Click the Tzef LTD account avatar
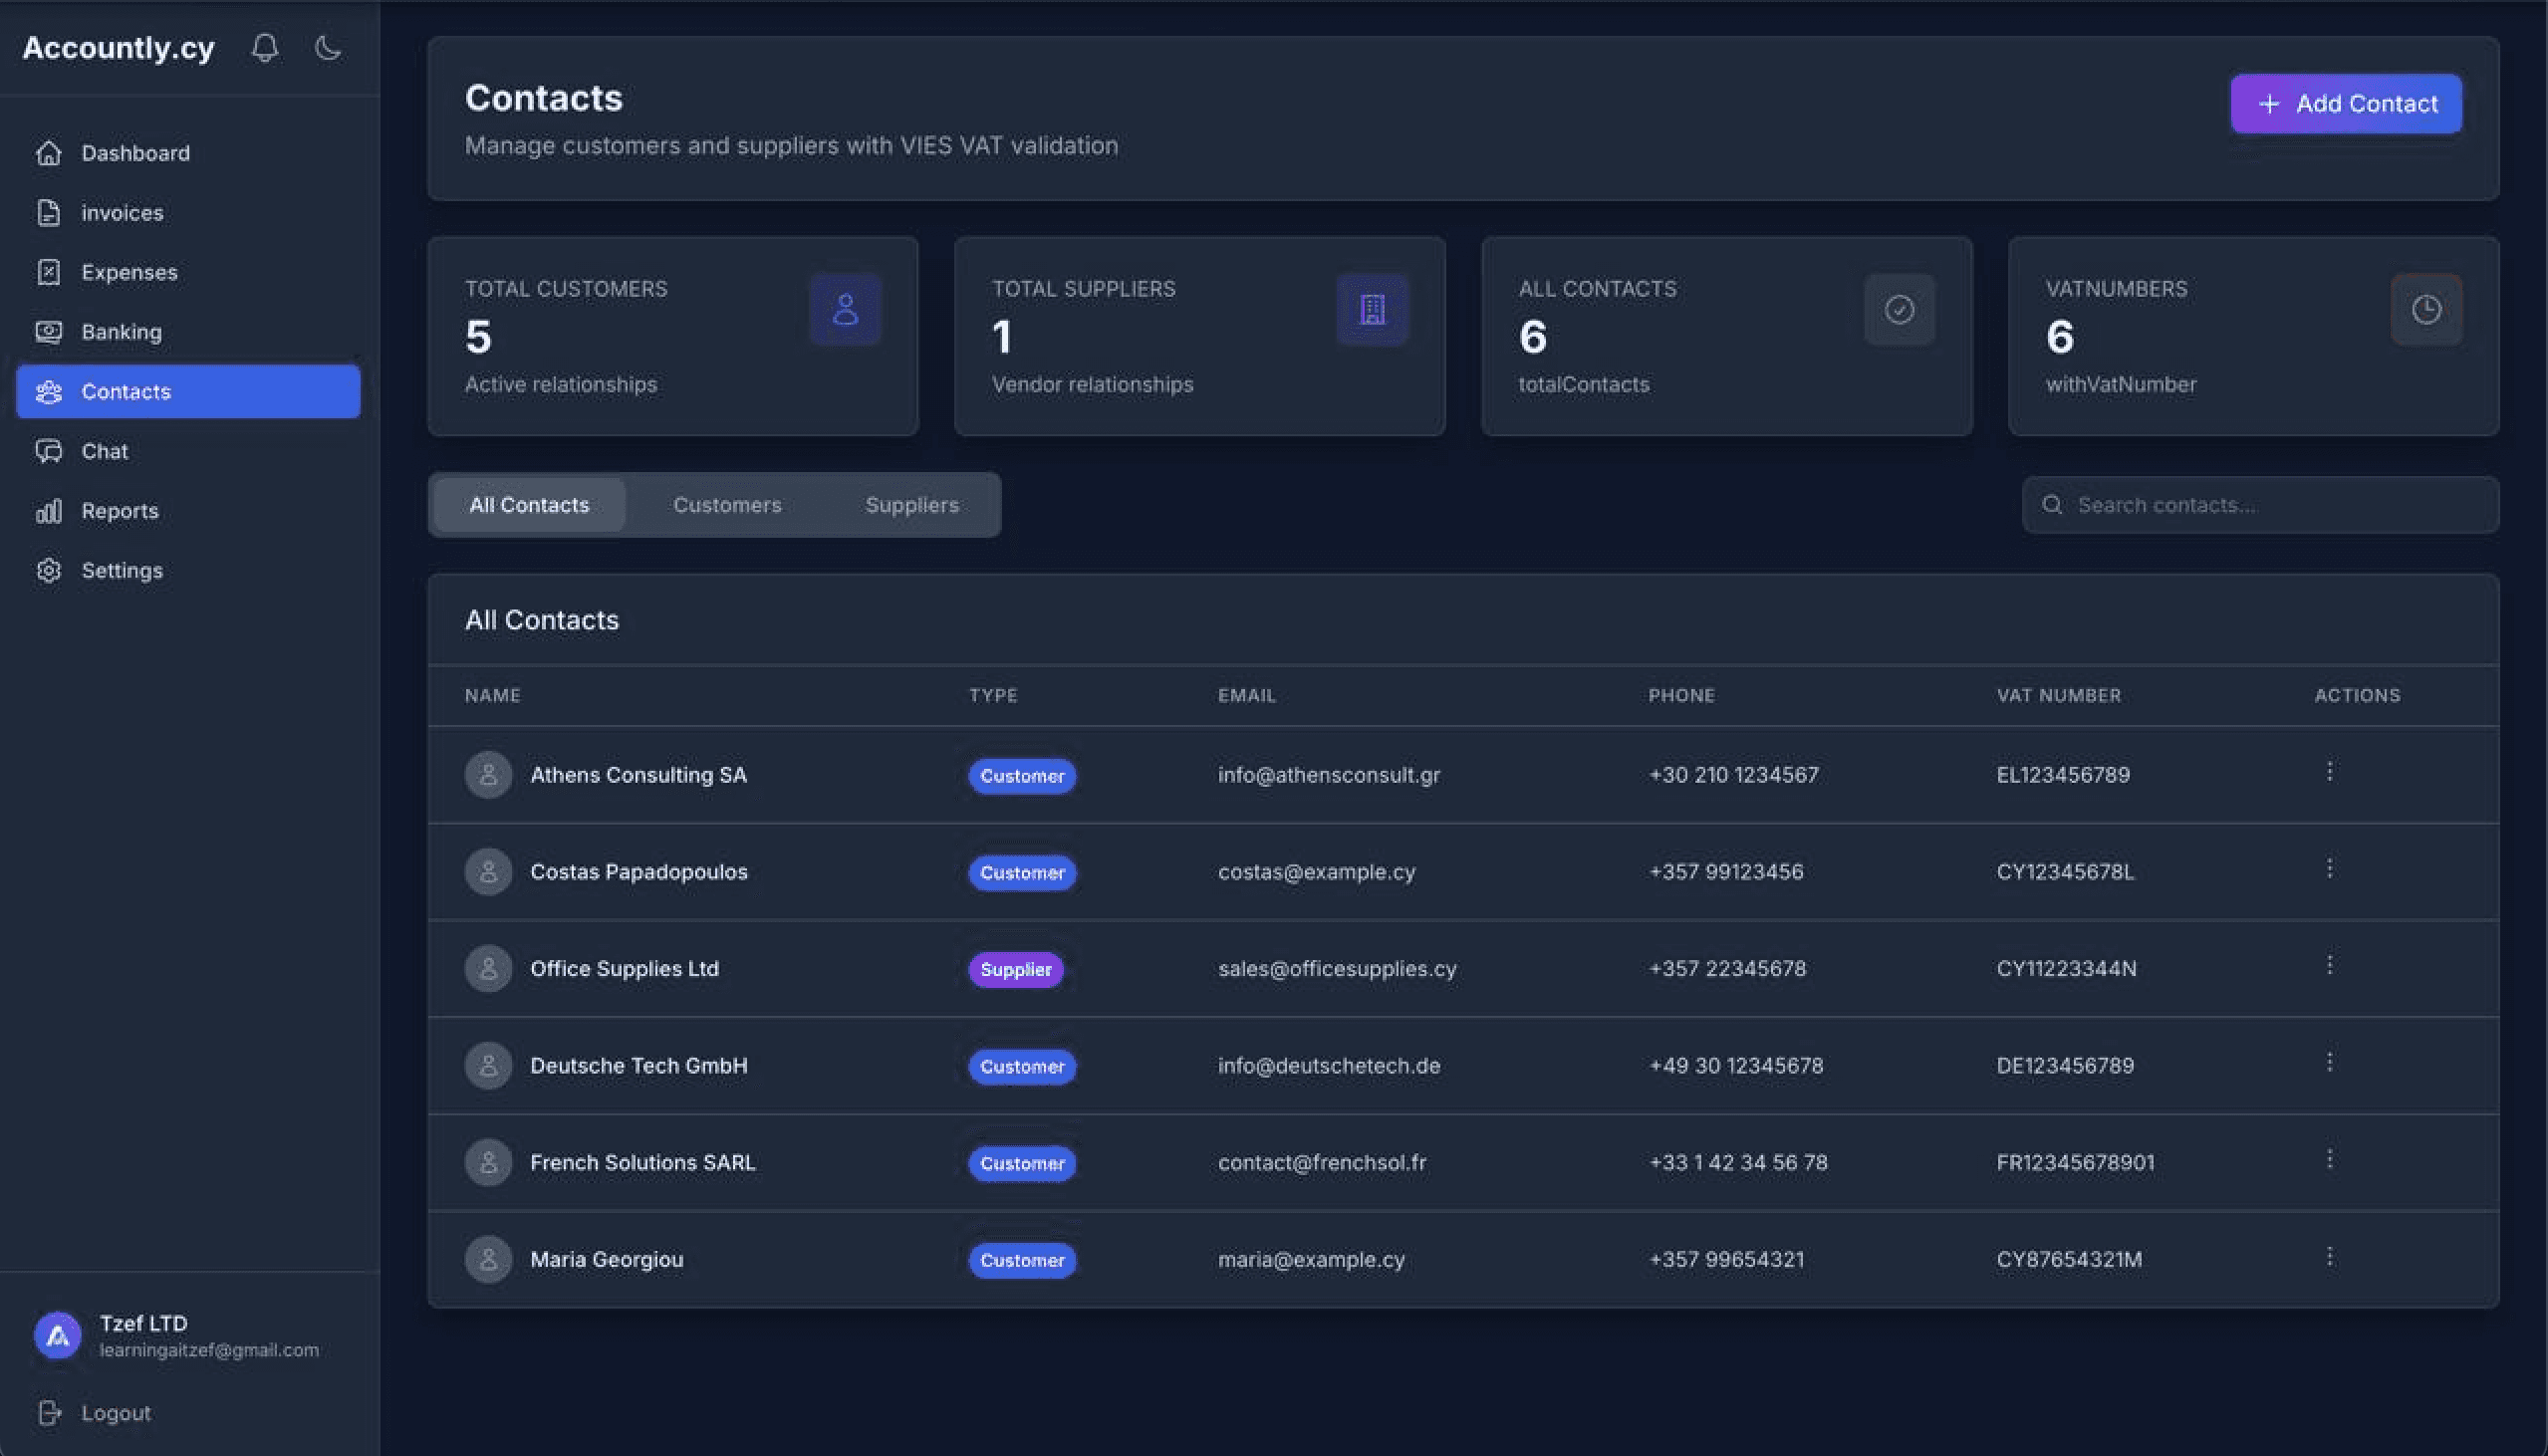 [58, 1335]
